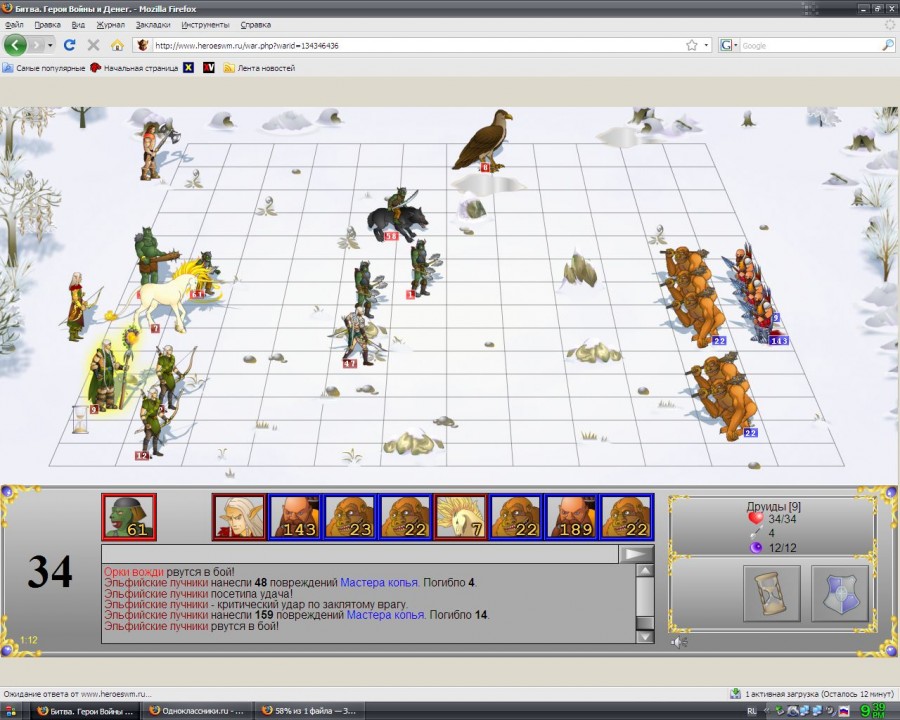Click the wolf rider unit with count 58

398,215
